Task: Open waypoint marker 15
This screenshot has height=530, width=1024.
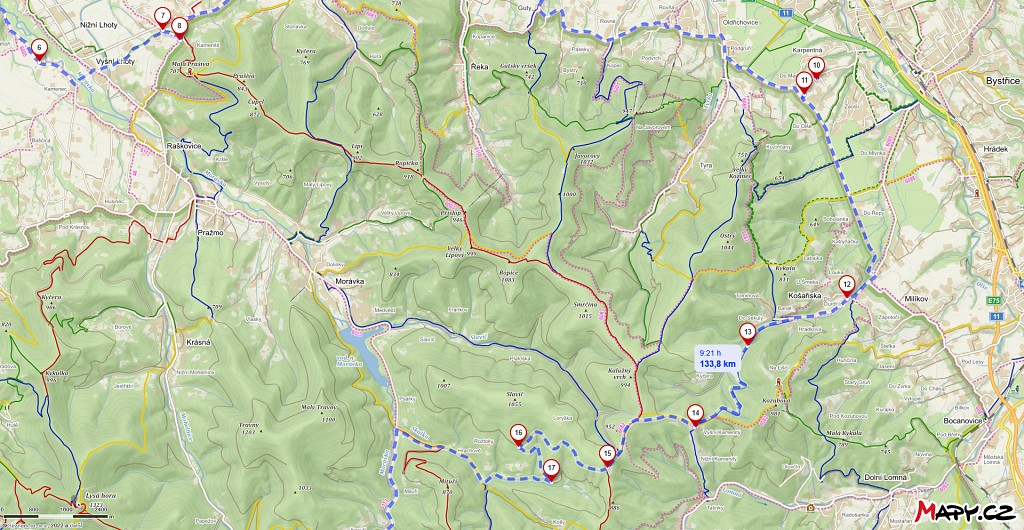Action: pos(608,455)
